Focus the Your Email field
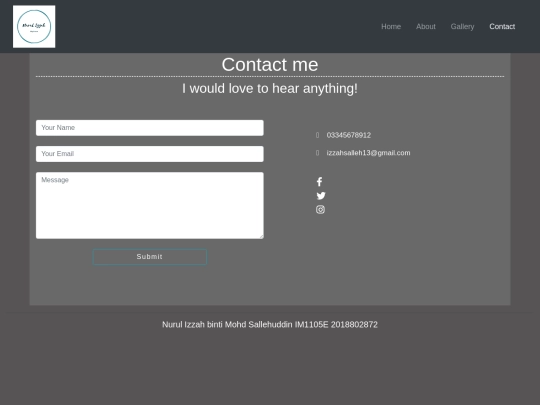The width and height of the screenshot is (540, 405). [150, 154]
